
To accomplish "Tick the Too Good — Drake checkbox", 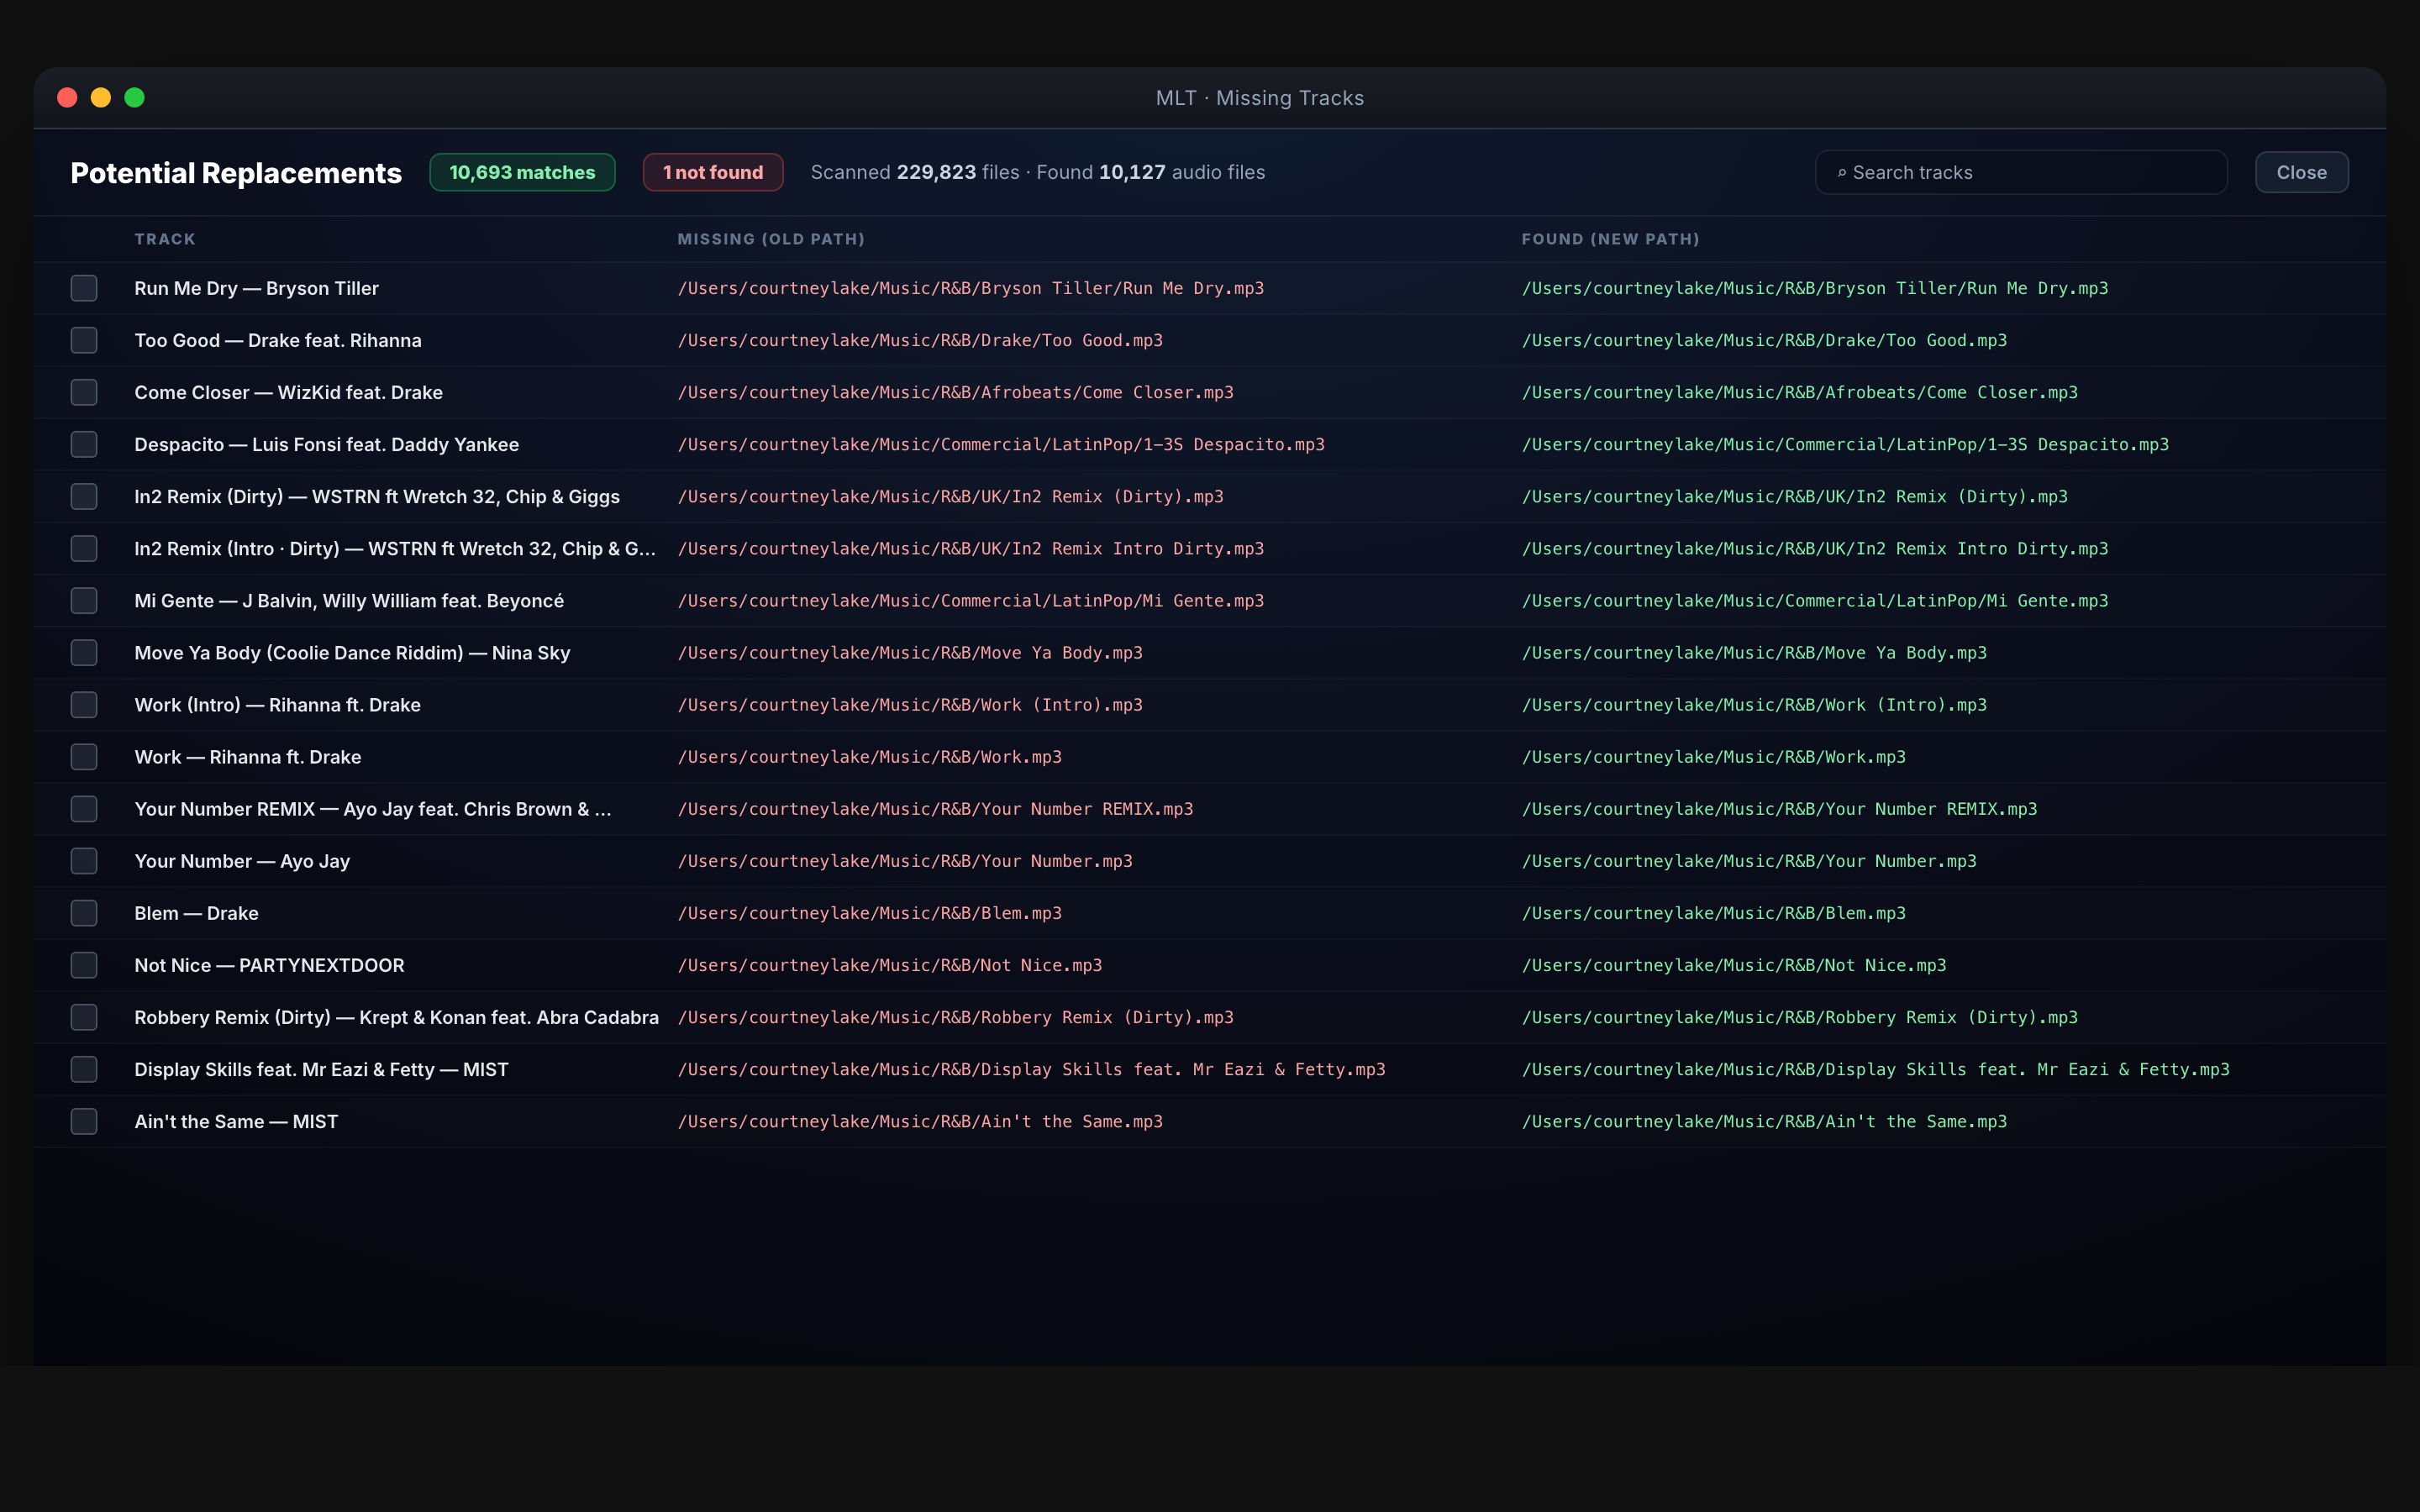I will click(x=84, y=340).
